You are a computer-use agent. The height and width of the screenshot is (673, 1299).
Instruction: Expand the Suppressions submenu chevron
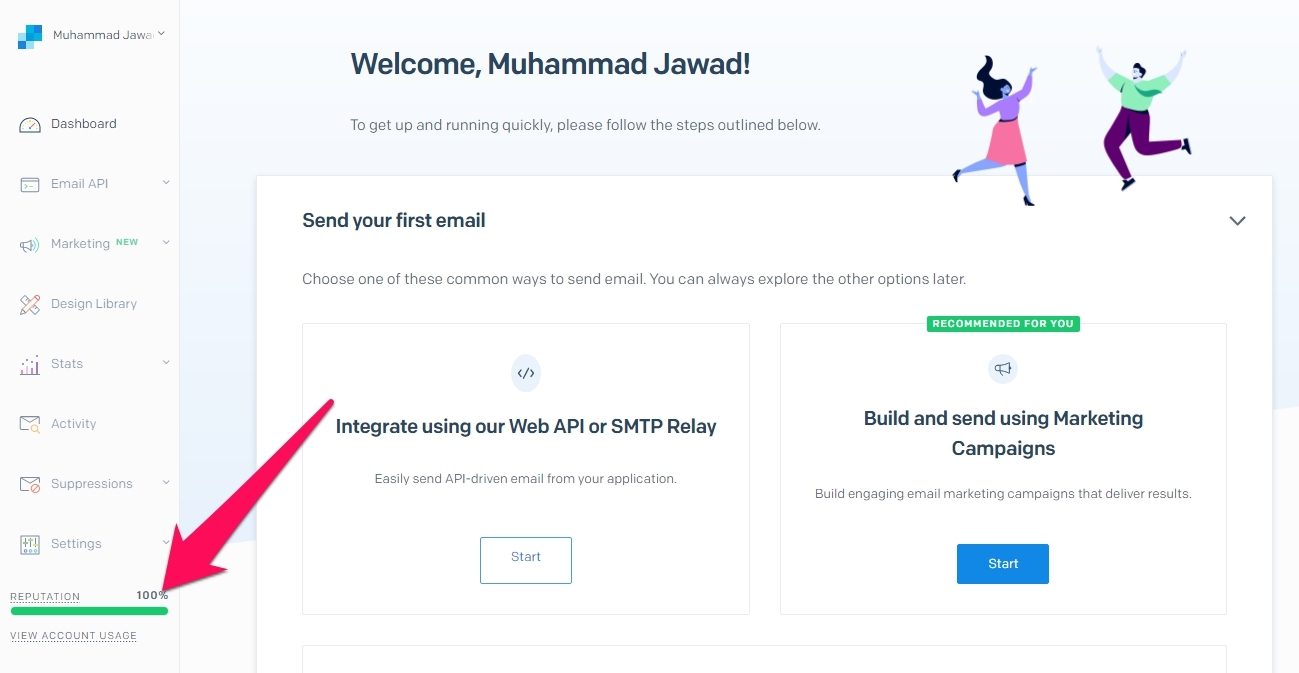coord(166,482)
